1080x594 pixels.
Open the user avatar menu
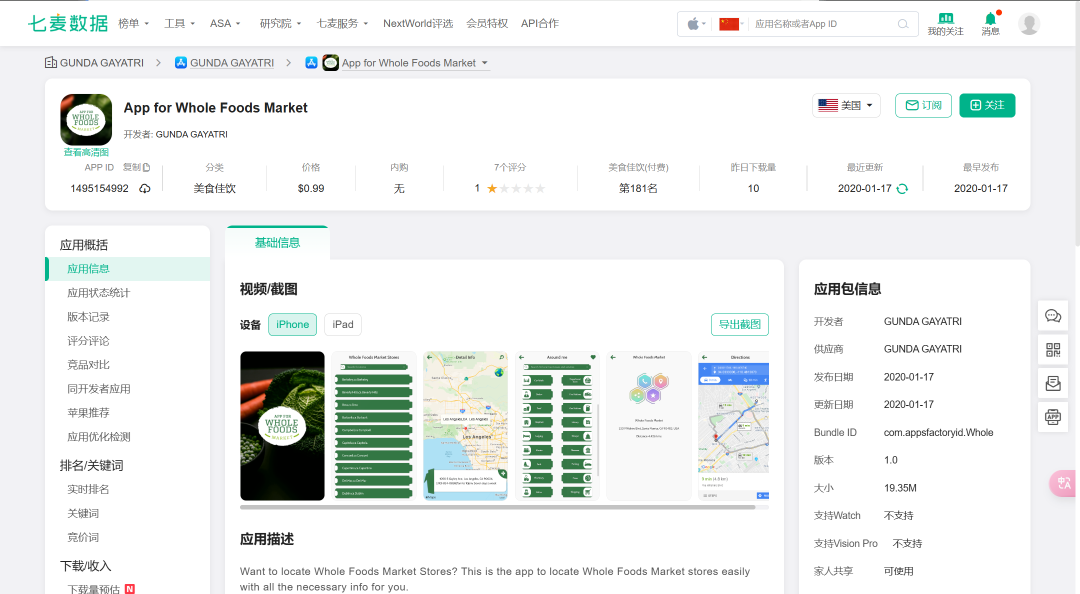(x=1029, y=23)
